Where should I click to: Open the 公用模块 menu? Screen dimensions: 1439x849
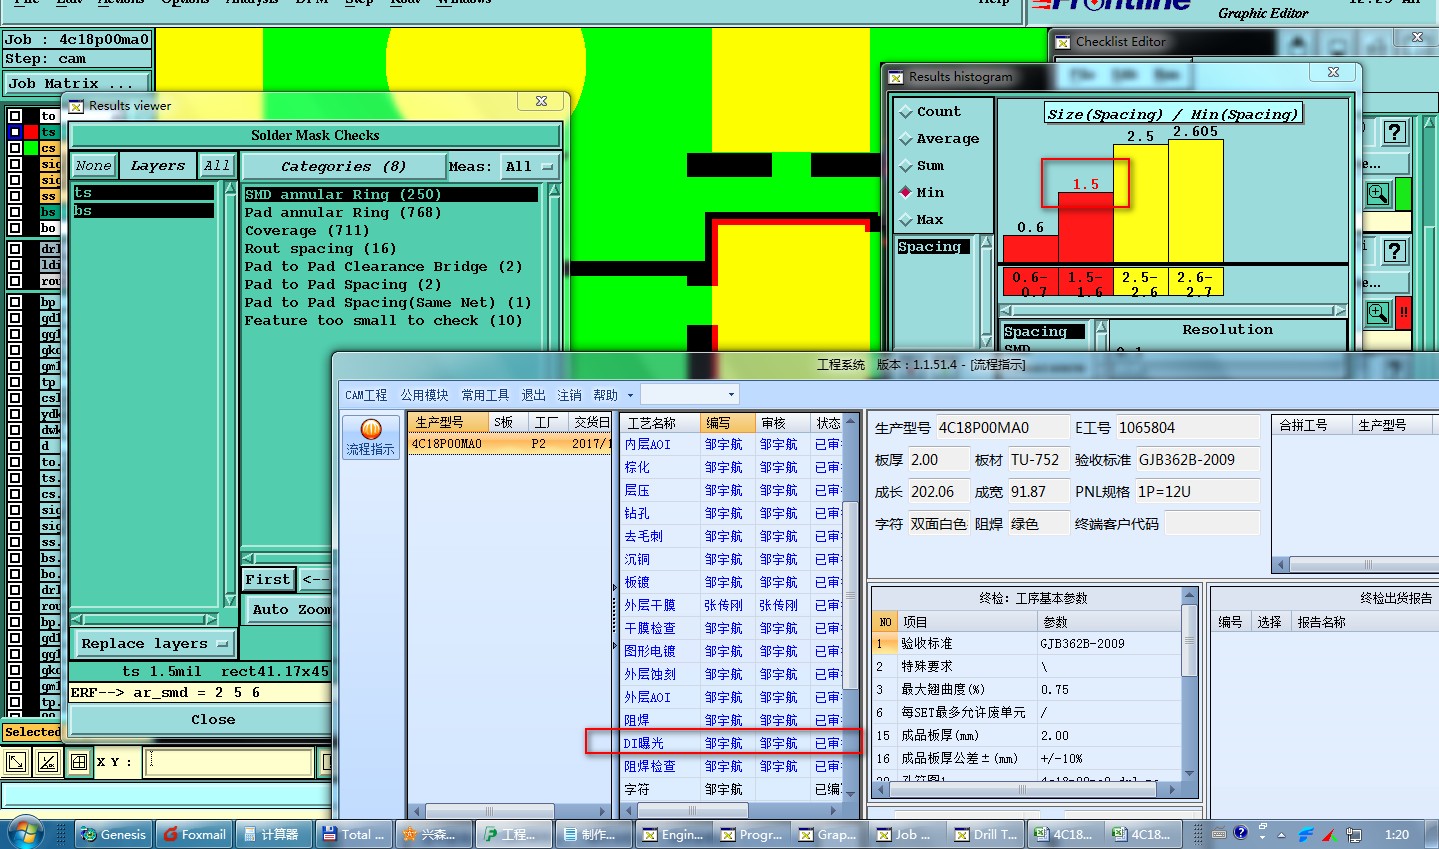coord(425,396)
